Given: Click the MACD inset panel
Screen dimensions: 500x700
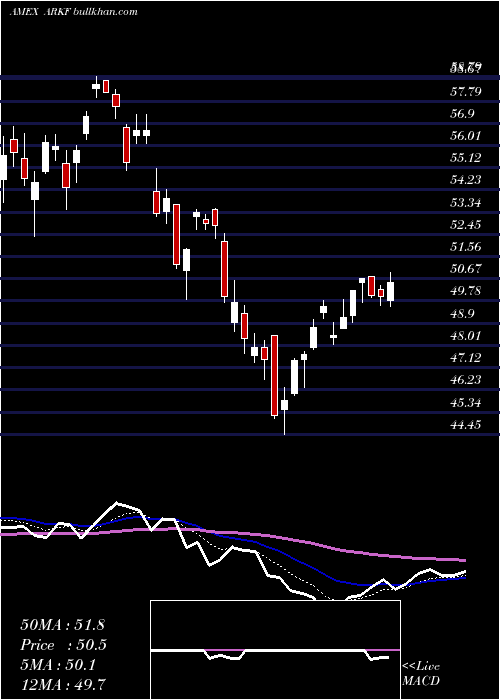Looking at the screenshot, I should click(x=275, y=650).
